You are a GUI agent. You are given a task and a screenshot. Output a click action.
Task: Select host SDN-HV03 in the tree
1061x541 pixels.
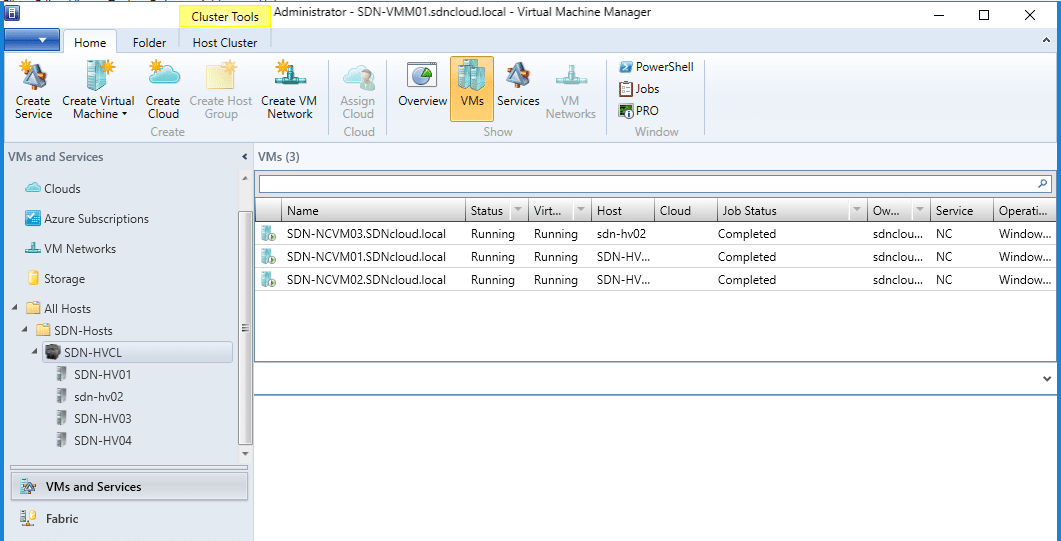click(x=102, y=419)
